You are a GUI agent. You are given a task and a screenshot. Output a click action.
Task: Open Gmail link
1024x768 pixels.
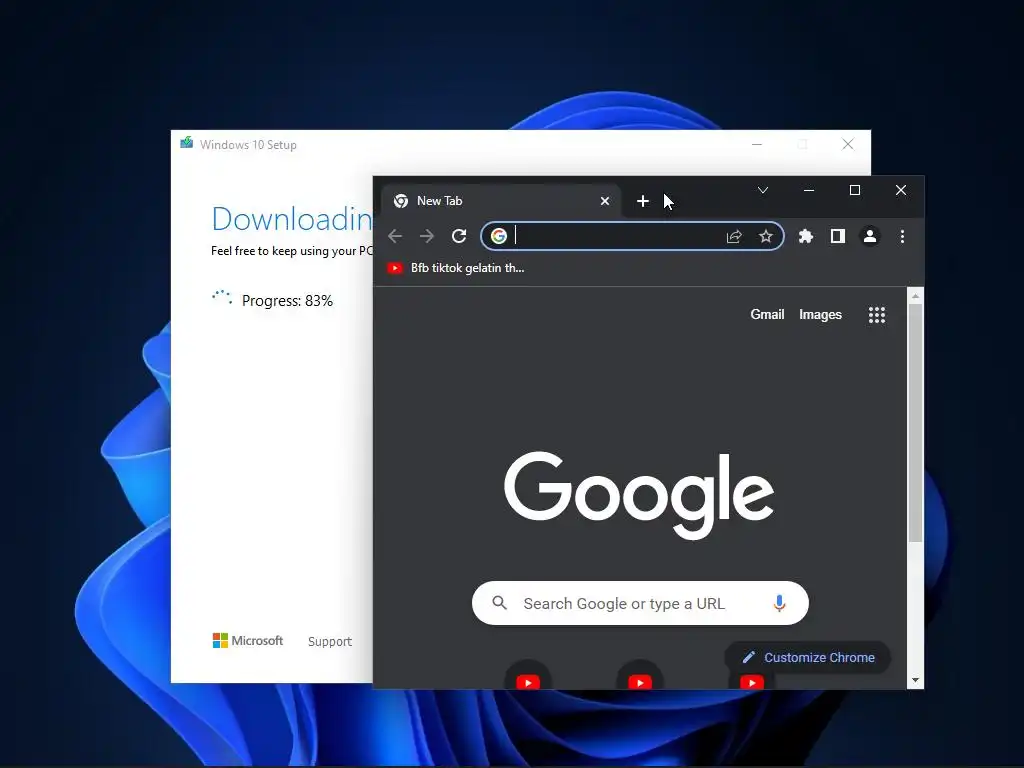click(x=767, y=315)
